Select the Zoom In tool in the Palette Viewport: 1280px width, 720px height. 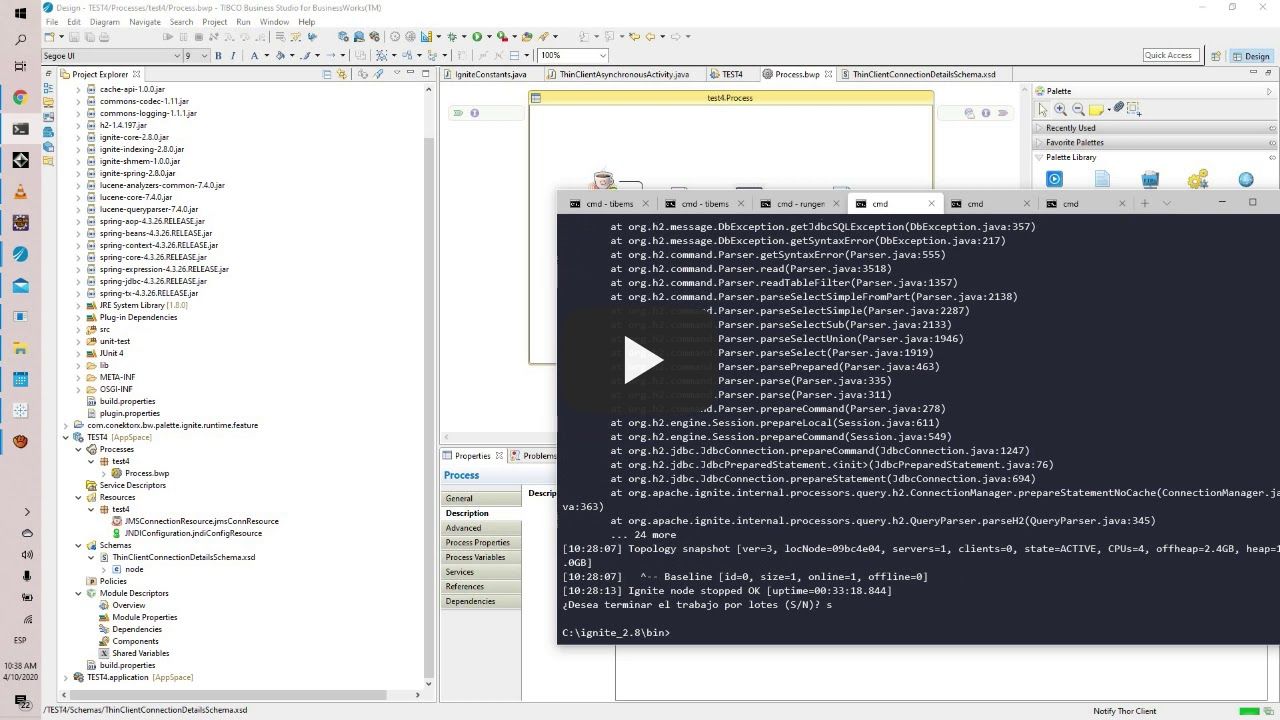pyautogui.click(x=1061, y=108)
